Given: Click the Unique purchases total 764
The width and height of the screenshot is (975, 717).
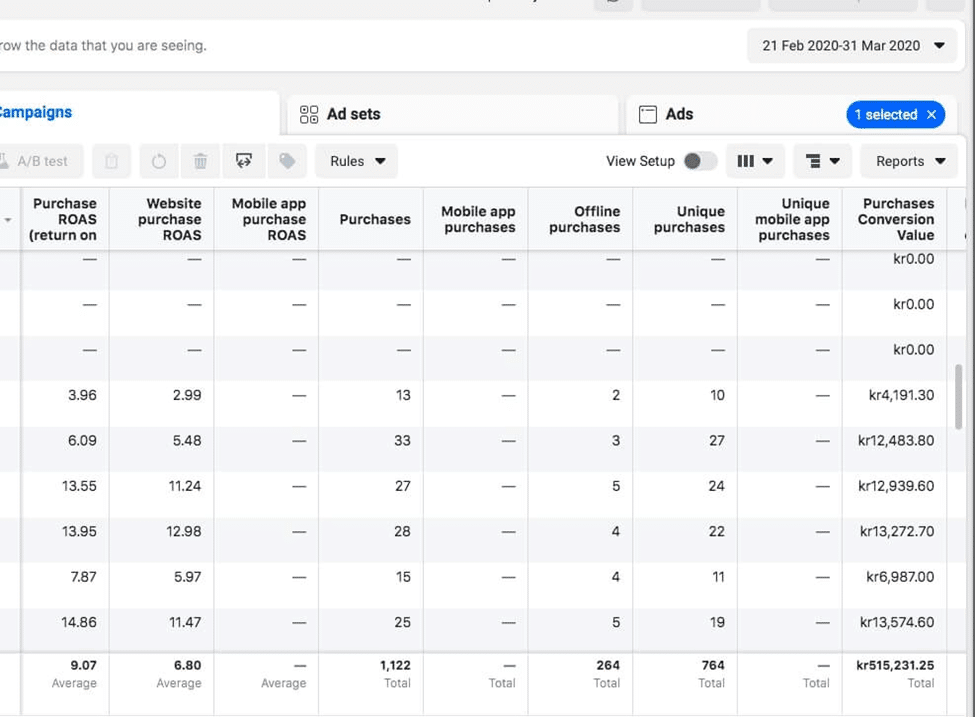Looking at the screenshot, I should 713,665.
